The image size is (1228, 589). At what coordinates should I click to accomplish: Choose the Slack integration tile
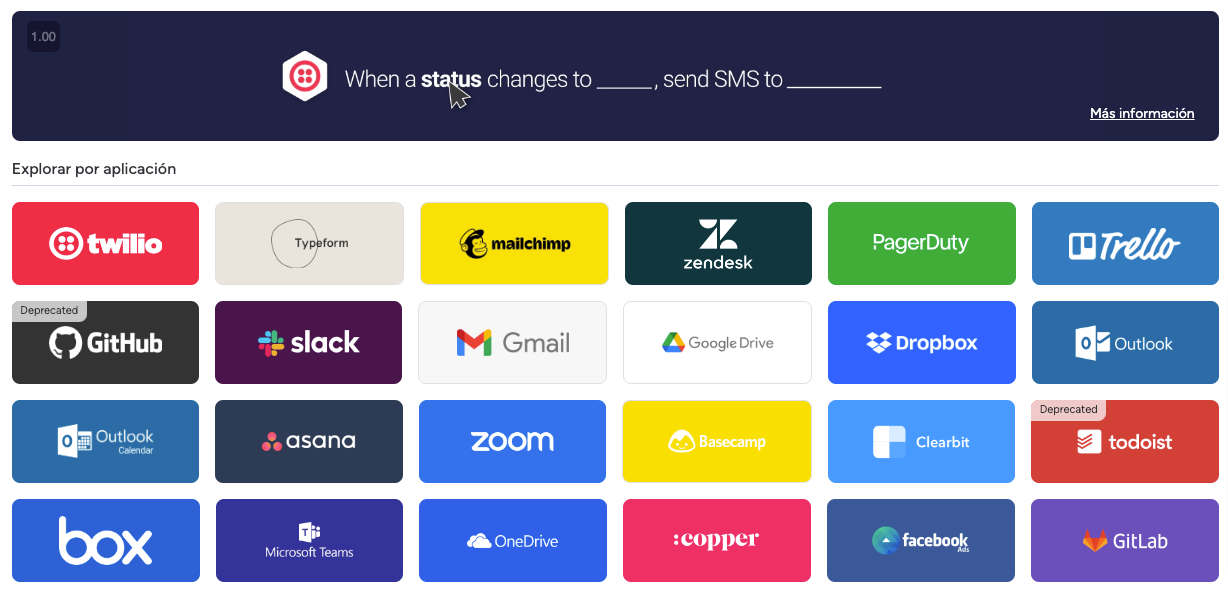[x=309, y=342]
